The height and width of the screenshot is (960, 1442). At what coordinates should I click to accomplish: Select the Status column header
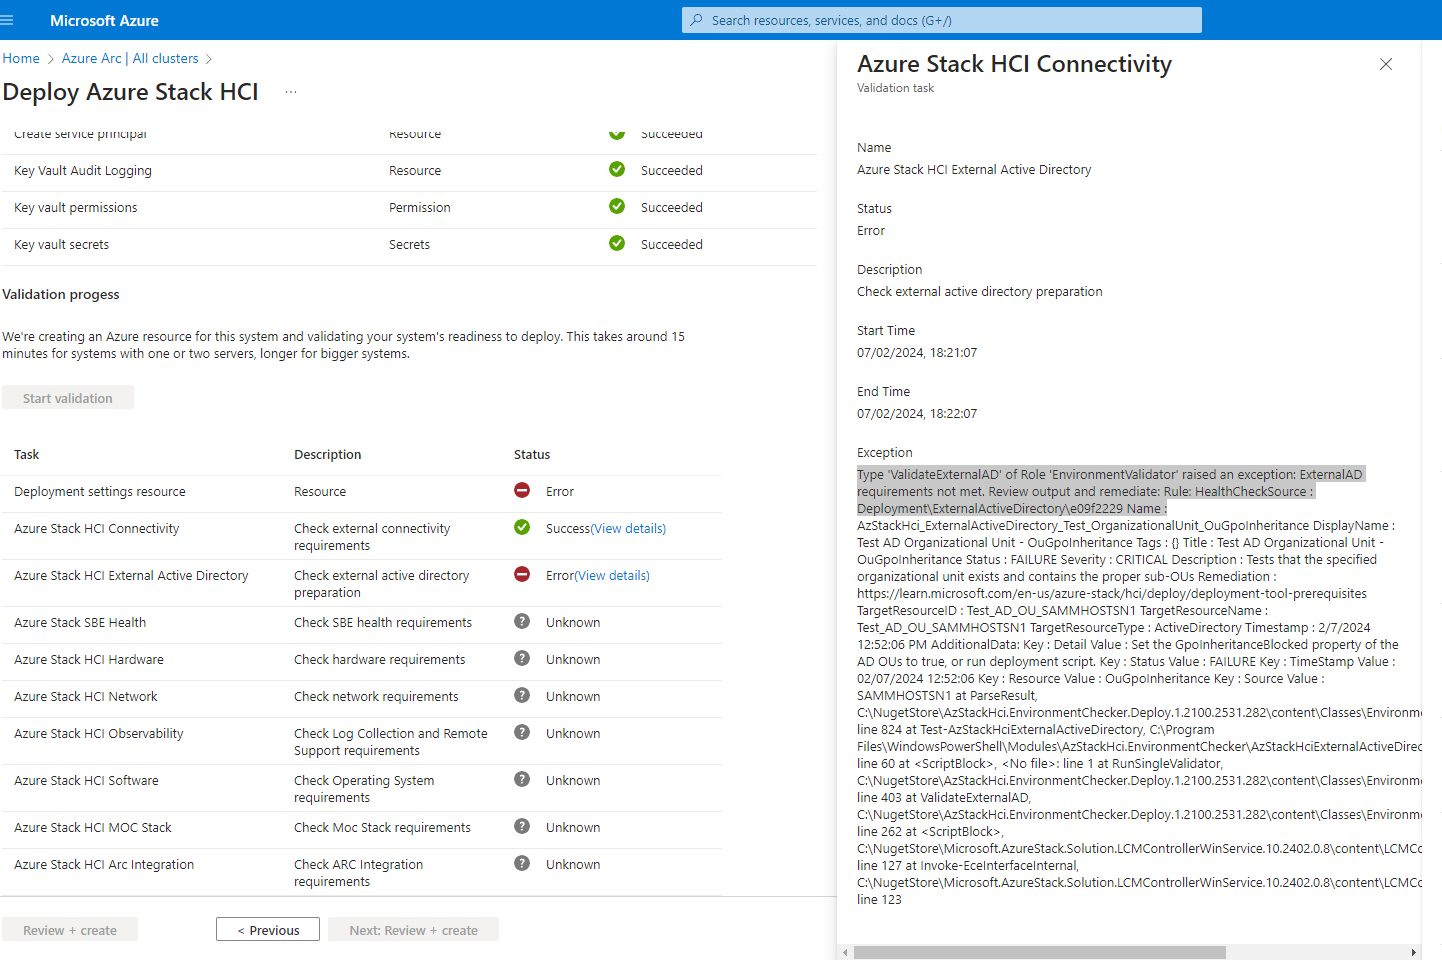tap(532, 454)
